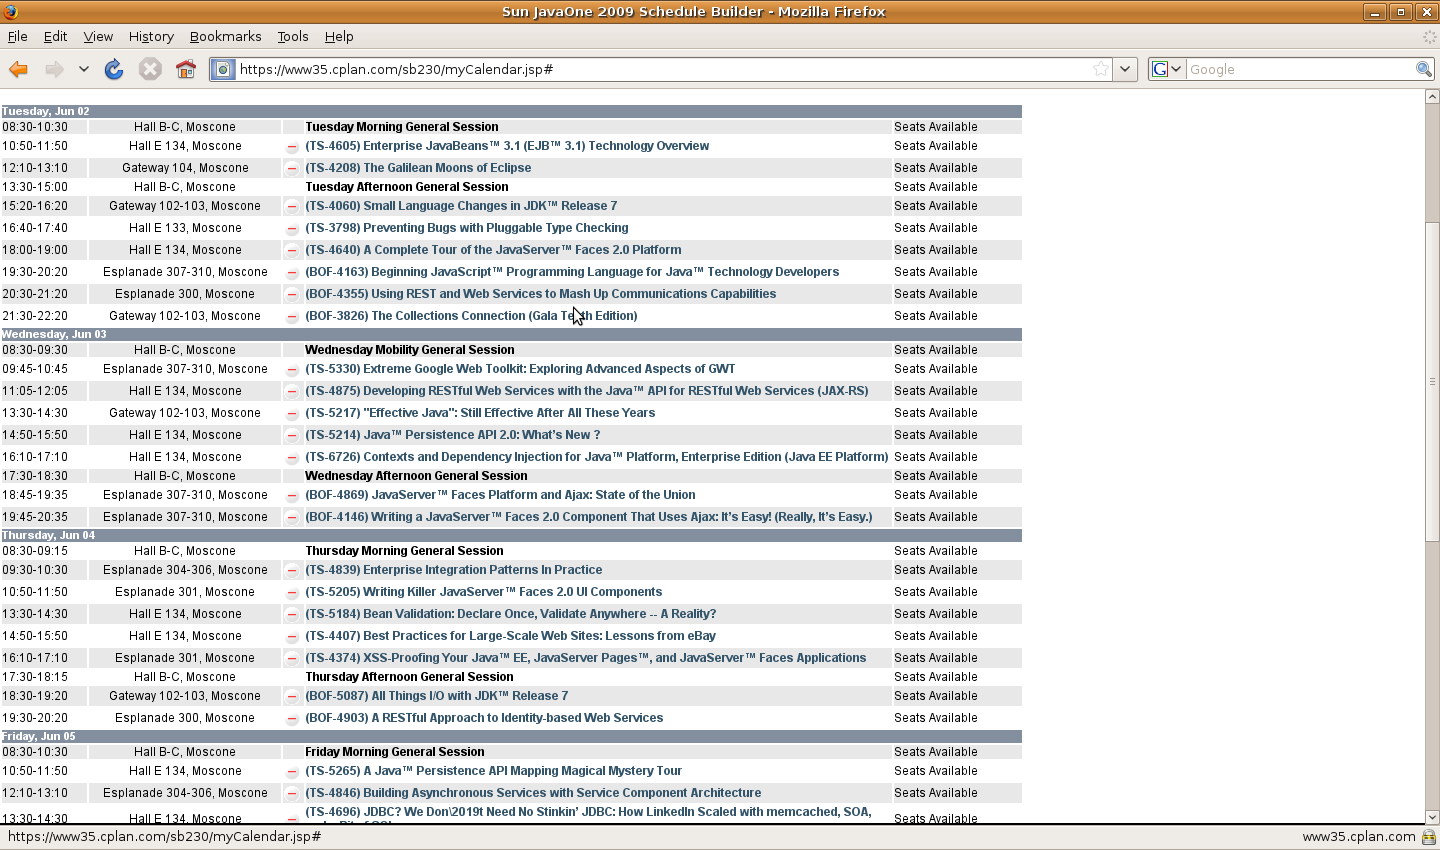Viewport: 1440px width, 850px height.
Task: Remove TS-5265 Java Persistence API Mapping session
Action: coord(292,772)
